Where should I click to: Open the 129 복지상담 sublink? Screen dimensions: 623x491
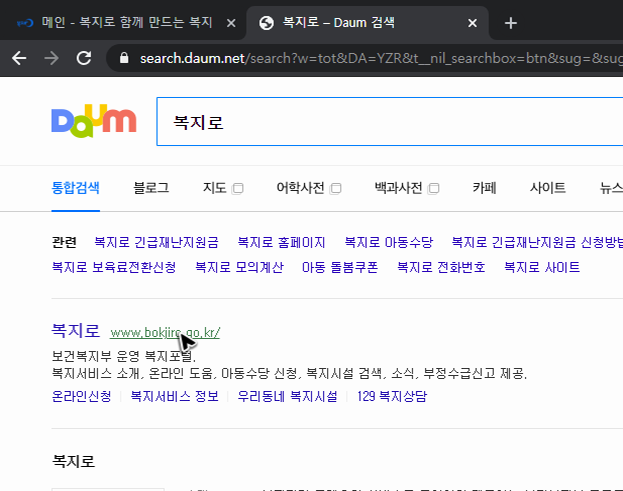click(392, 396)
